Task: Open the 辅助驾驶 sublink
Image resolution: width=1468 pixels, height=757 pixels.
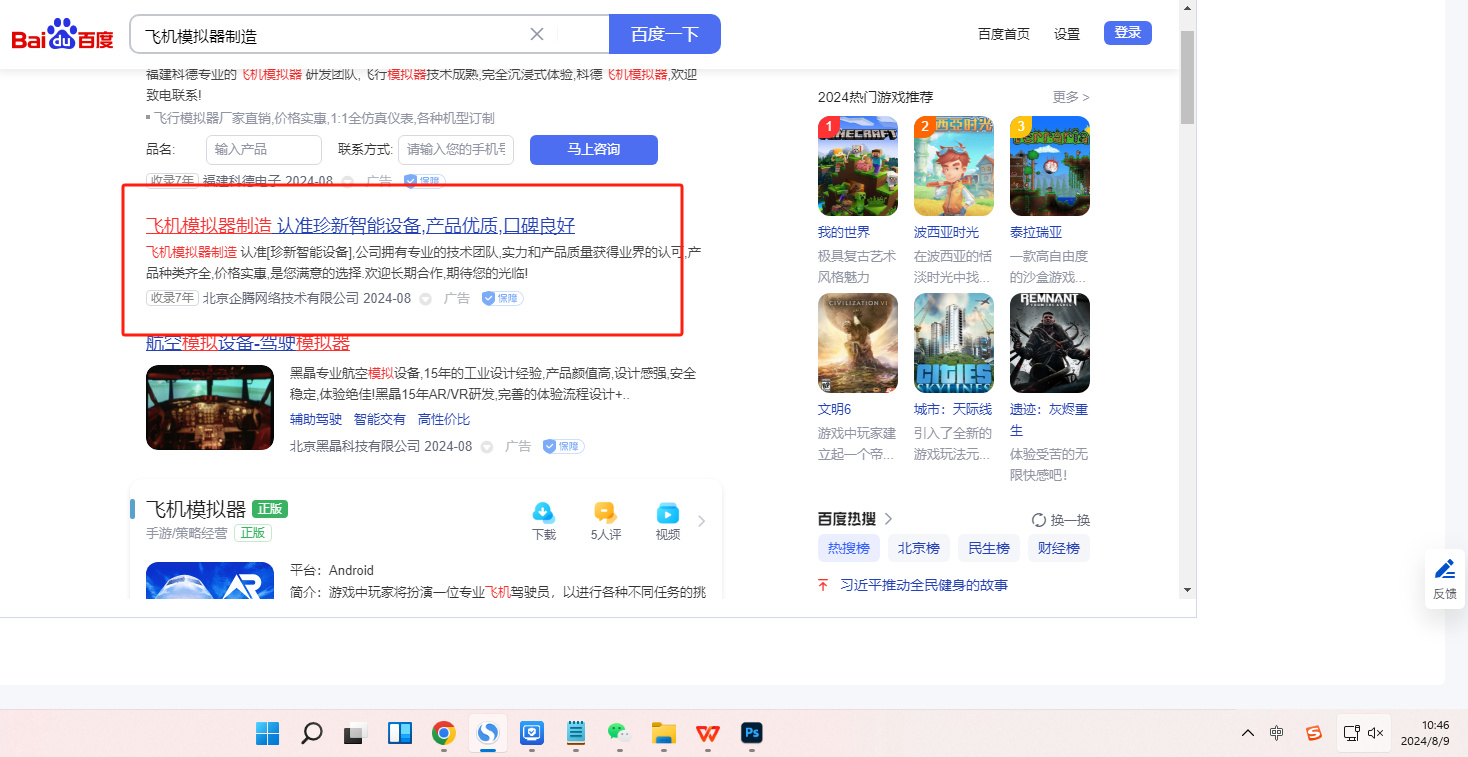Action: click(316, 420)
